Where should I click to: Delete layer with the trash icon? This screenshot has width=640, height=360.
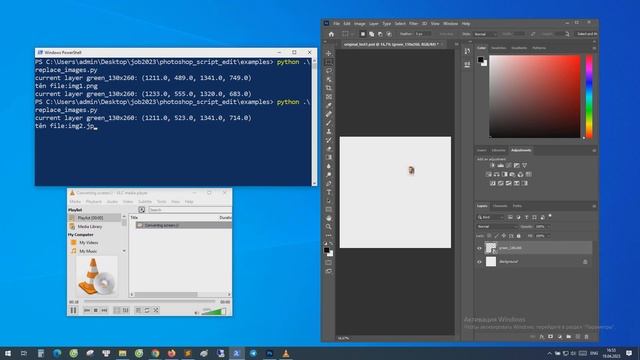tap(587, 337)
